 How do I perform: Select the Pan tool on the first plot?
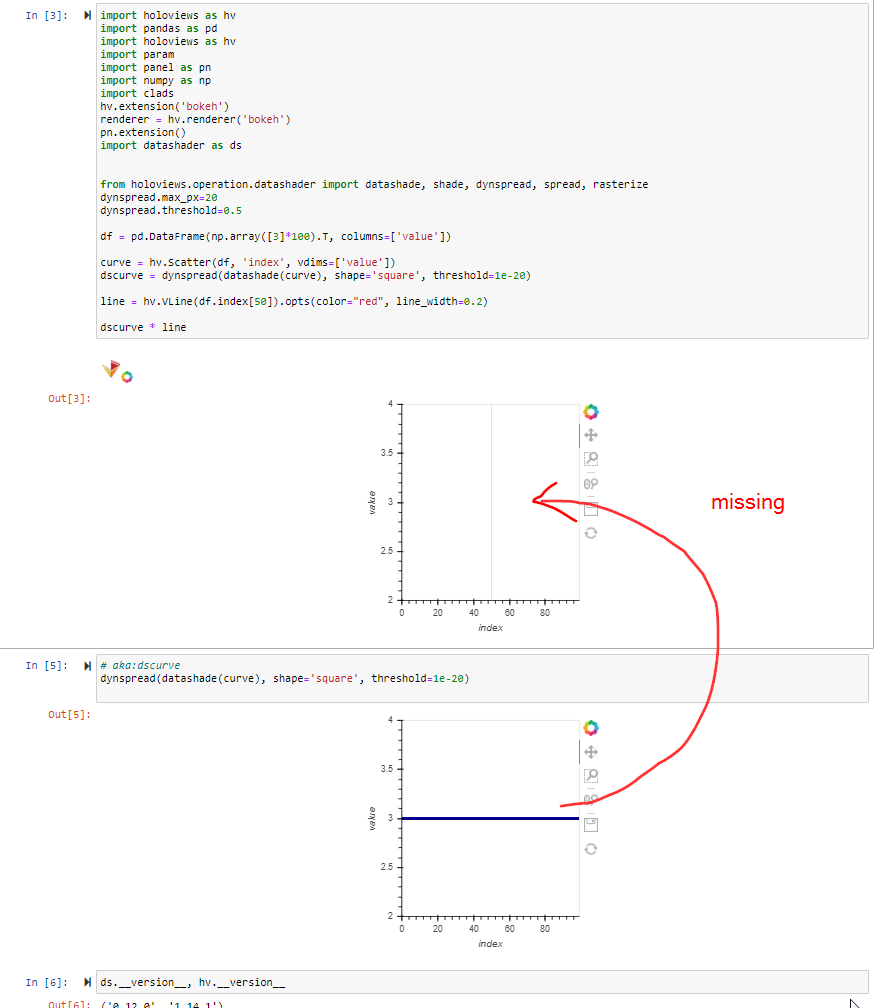(x=590, y=435)
